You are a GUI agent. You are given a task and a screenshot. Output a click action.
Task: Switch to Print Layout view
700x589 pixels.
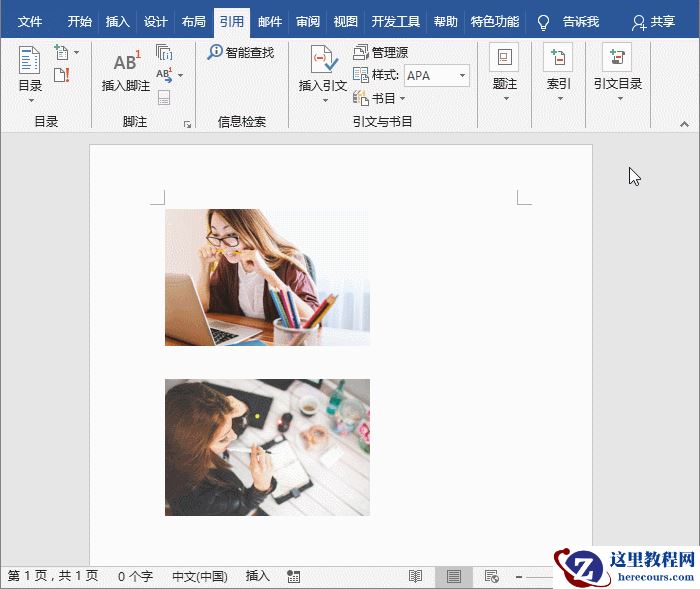tap(454, 577)
